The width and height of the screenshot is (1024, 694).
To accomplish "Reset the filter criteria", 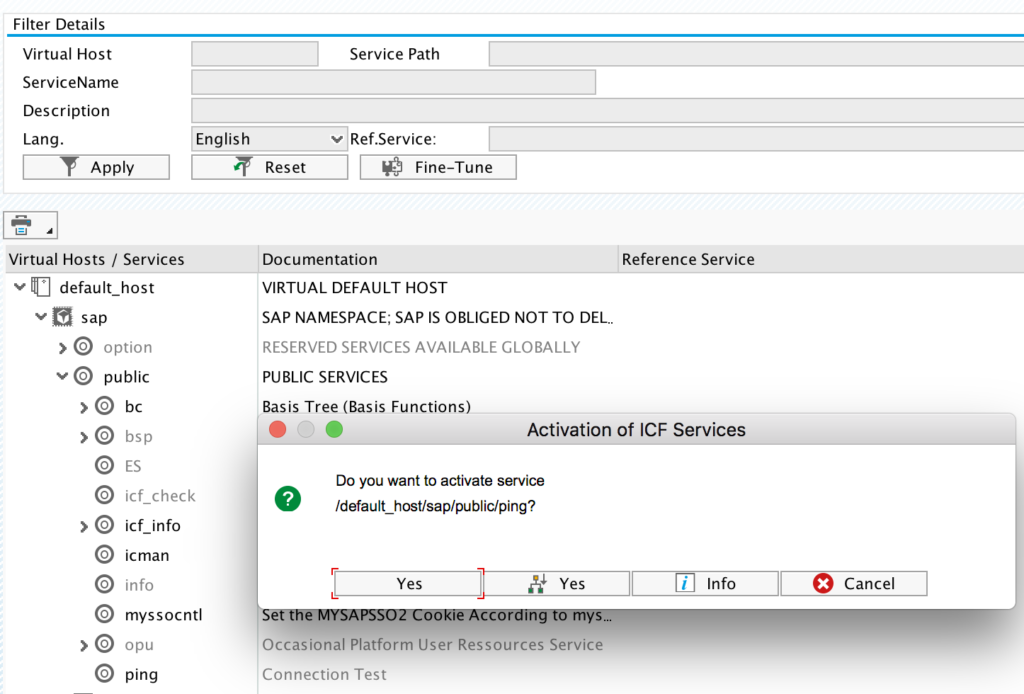I will coord(269,166).
